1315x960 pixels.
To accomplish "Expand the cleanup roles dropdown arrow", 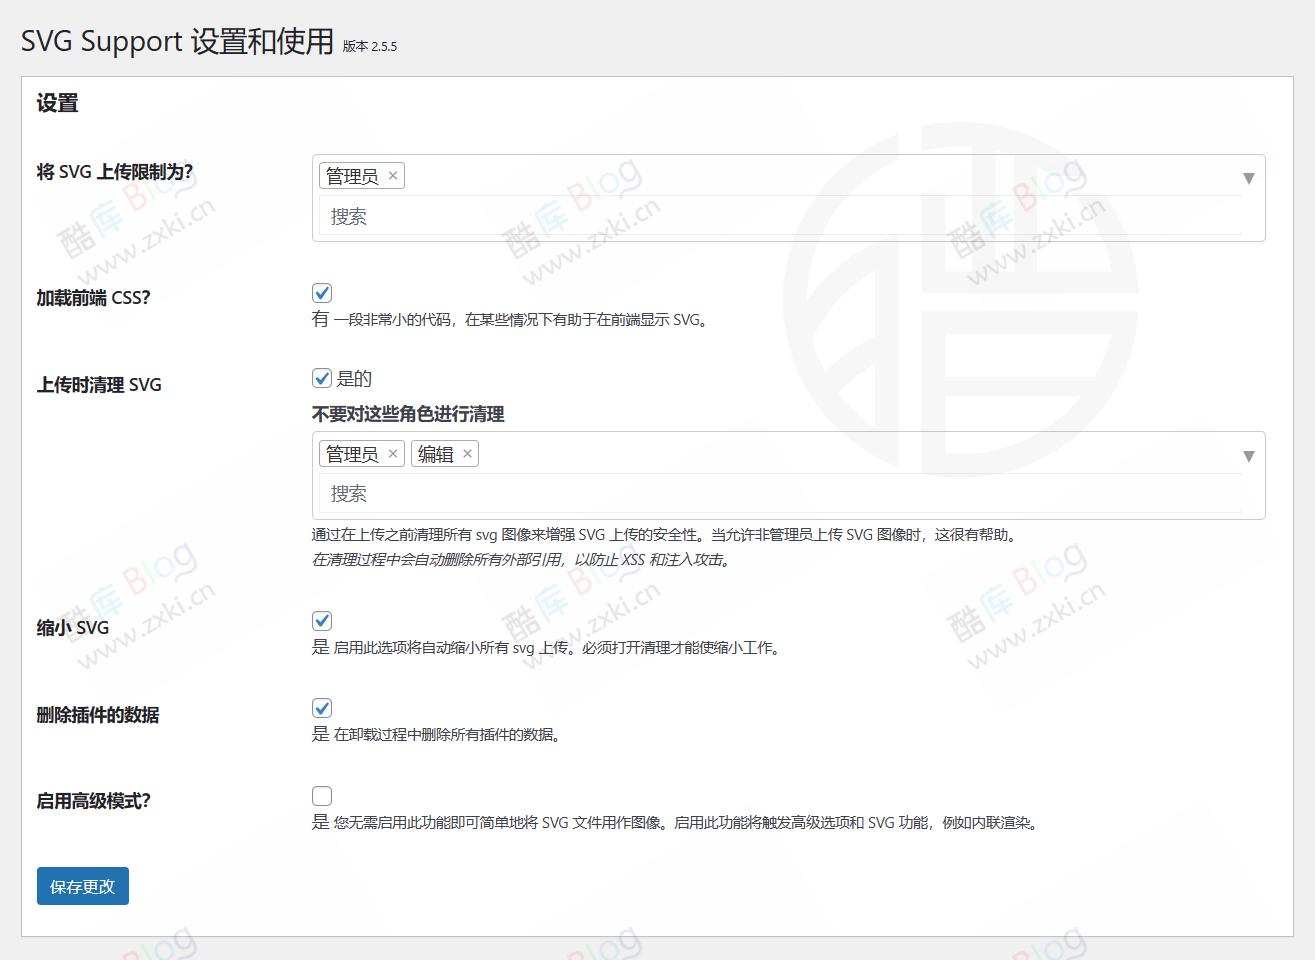I will click(1248, 455).
